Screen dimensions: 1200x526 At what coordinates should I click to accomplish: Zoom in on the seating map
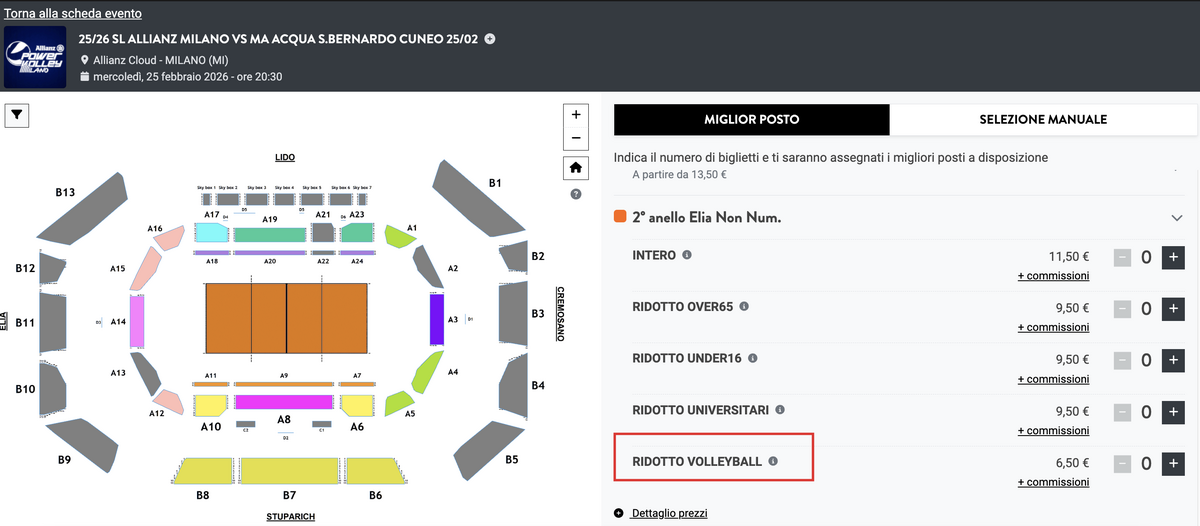tap(576, 115)
